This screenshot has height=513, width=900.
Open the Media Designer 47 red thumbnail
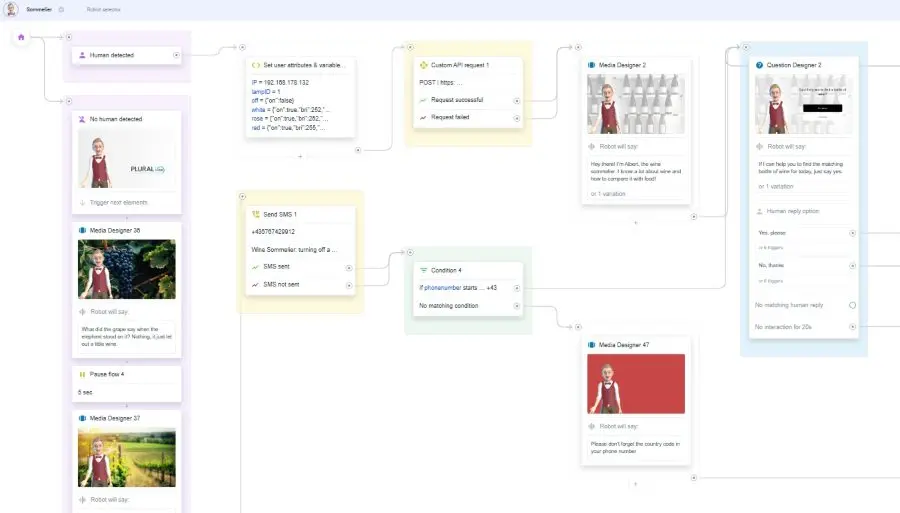coord(636,382)
